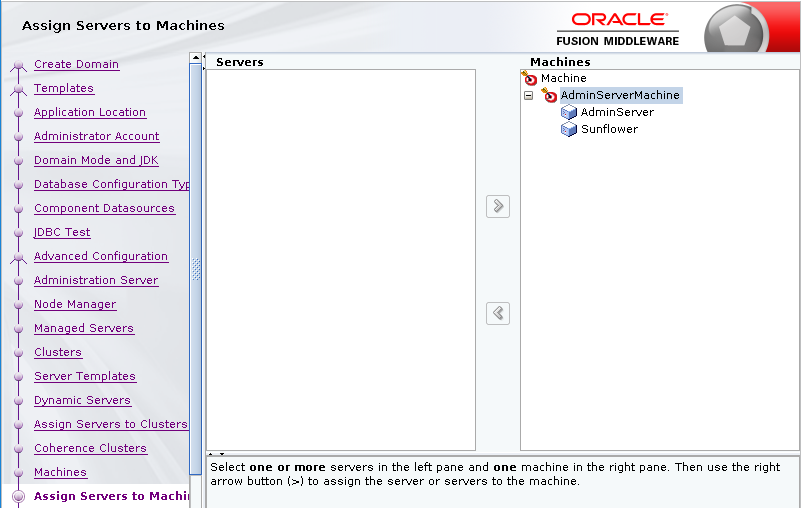Open the Create Domain step
The width and height of the screenshot is (801, 508).
pyautogui.click(x=76, y=64)
